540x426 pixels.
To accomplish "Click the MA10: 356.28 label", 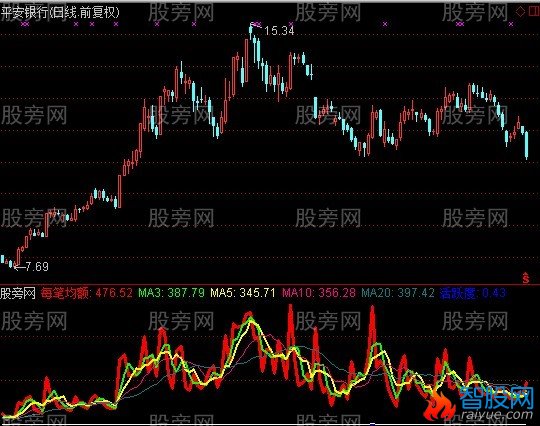I will [x=319, y=293].
